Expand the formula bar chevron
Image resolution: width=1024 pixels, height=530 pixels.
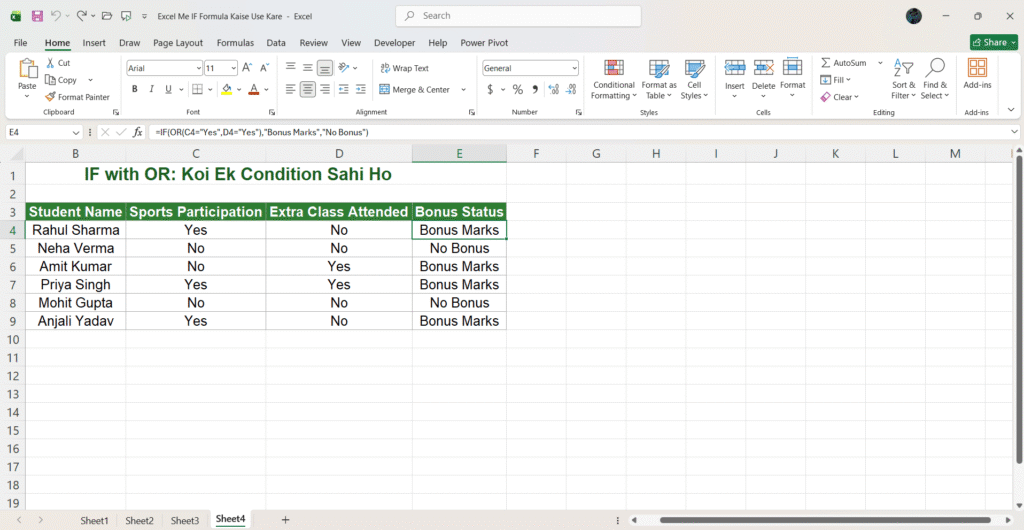coord(1013,132)
